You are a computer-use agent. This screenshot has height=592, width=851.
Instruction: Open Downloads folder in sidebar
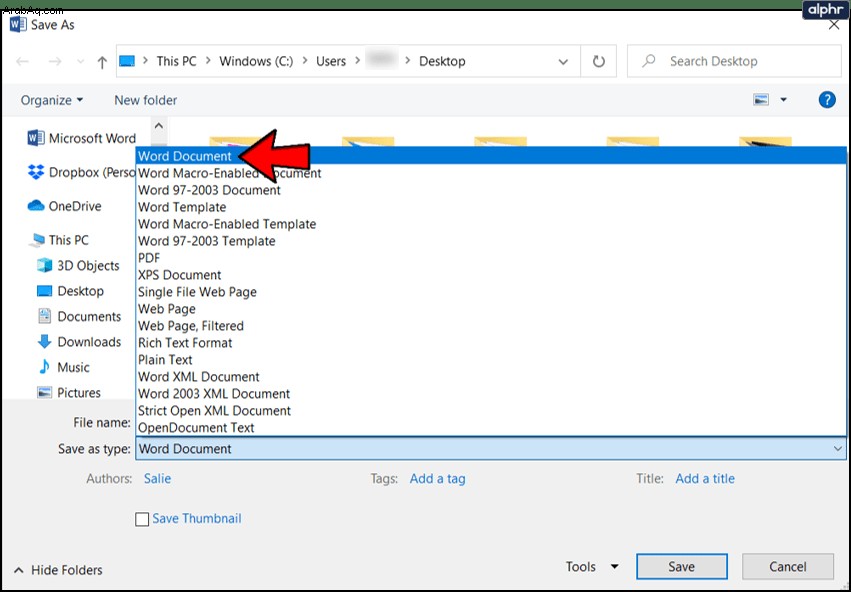79,342
